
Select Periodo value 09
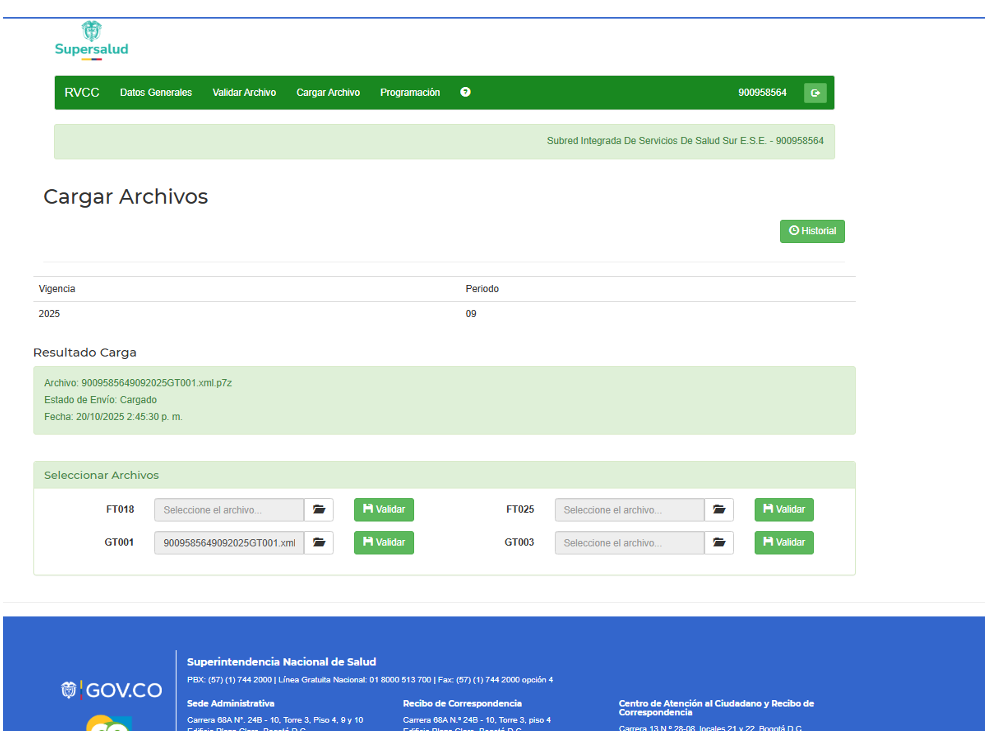[471, 314]
